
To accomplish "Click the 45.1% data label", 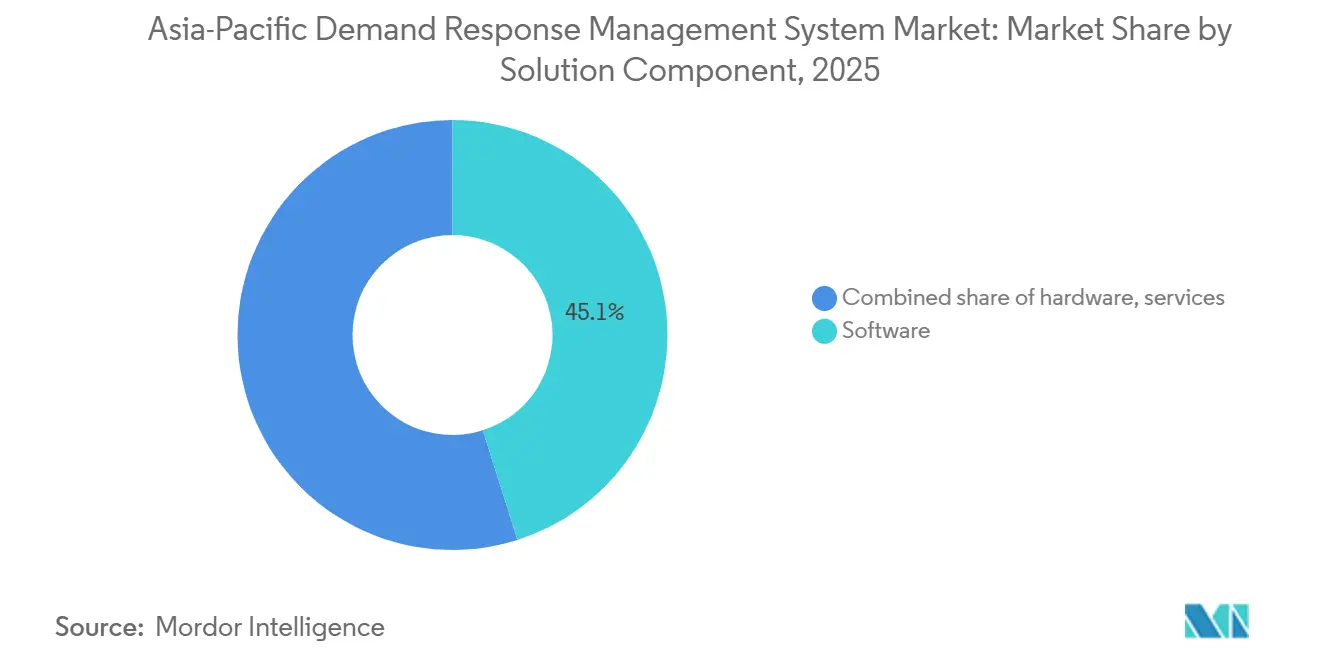I will [x=594, y=312].
